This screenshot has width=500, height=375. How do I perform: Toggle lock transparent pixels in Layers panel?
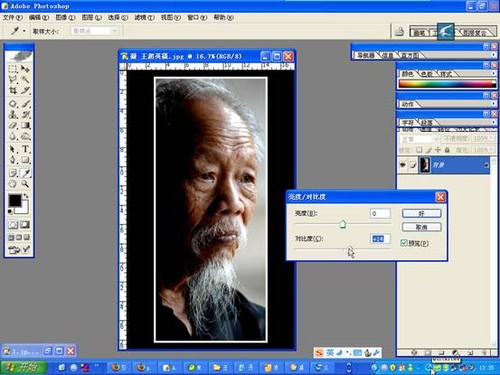[419, 150]
